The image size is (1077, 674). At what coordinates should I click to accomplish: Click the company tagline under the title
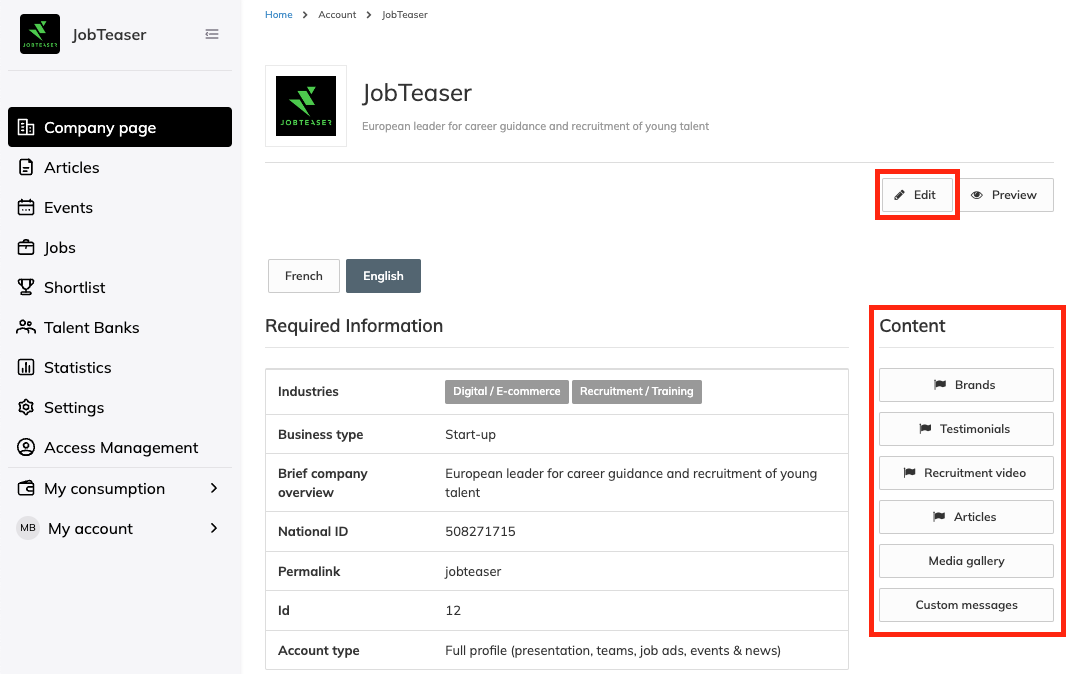(x=535, y=126)
